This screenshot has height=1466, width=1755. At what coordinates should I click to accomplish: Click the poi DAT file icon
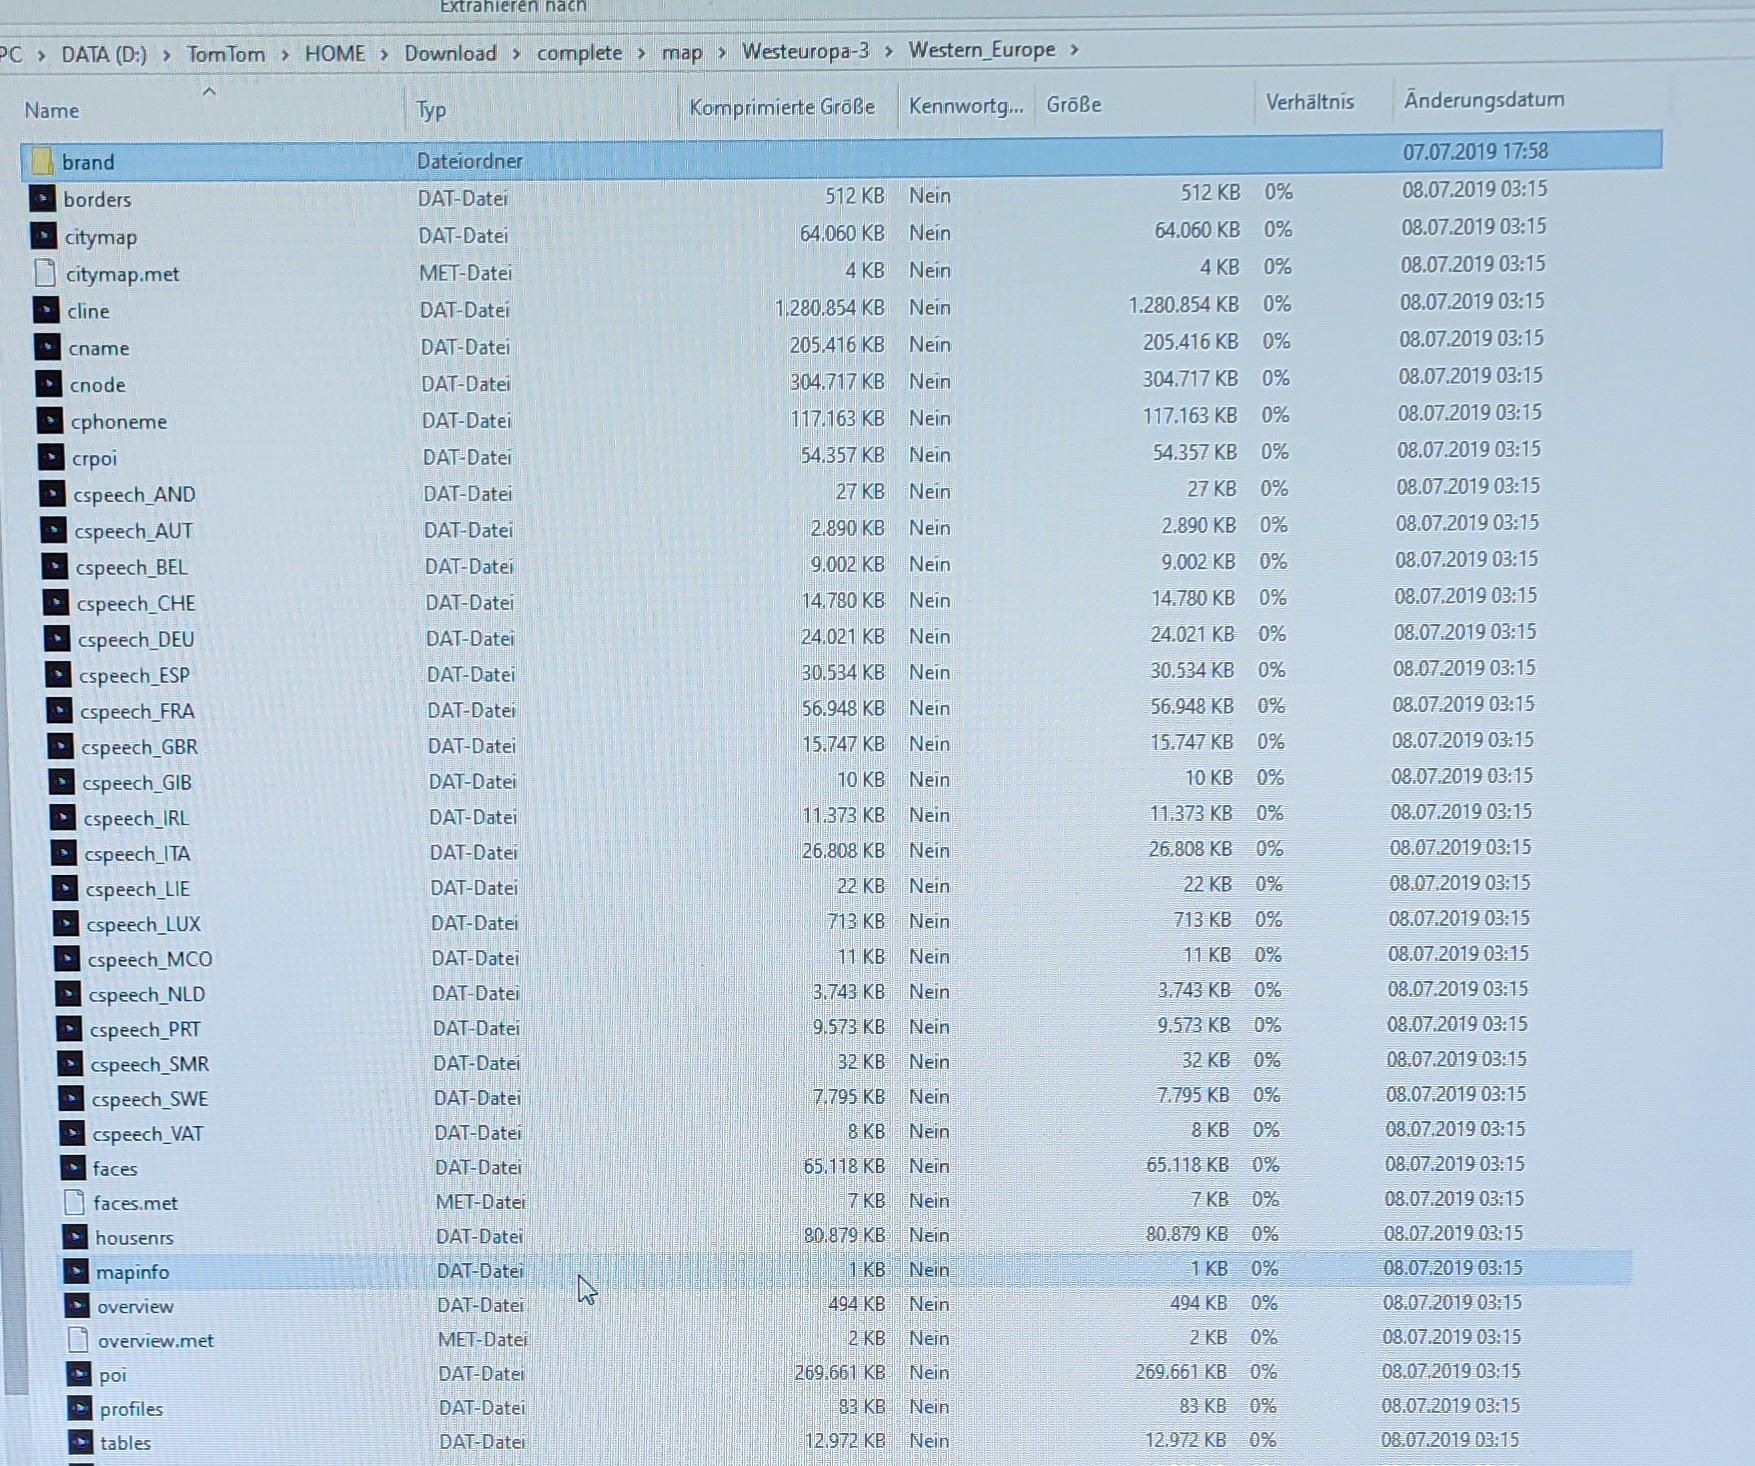(79, 1374)
